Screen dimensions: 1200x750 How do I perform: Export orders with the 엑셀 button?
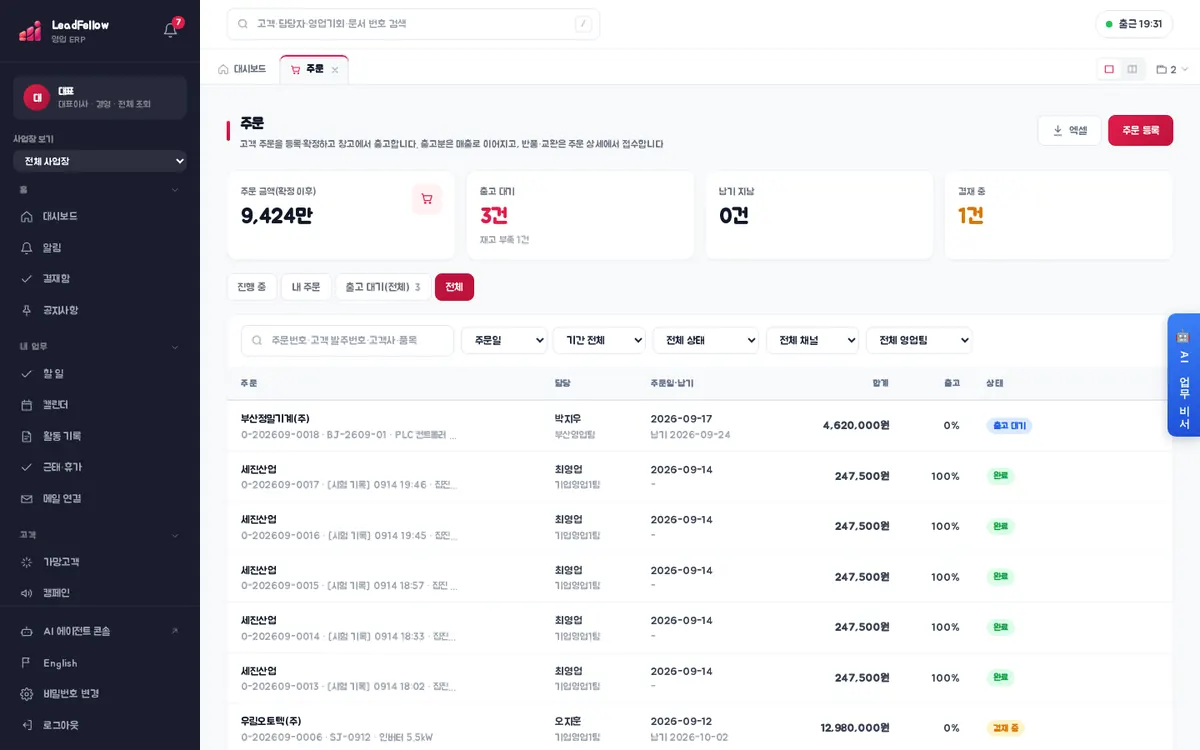[x=1069, y=130]
